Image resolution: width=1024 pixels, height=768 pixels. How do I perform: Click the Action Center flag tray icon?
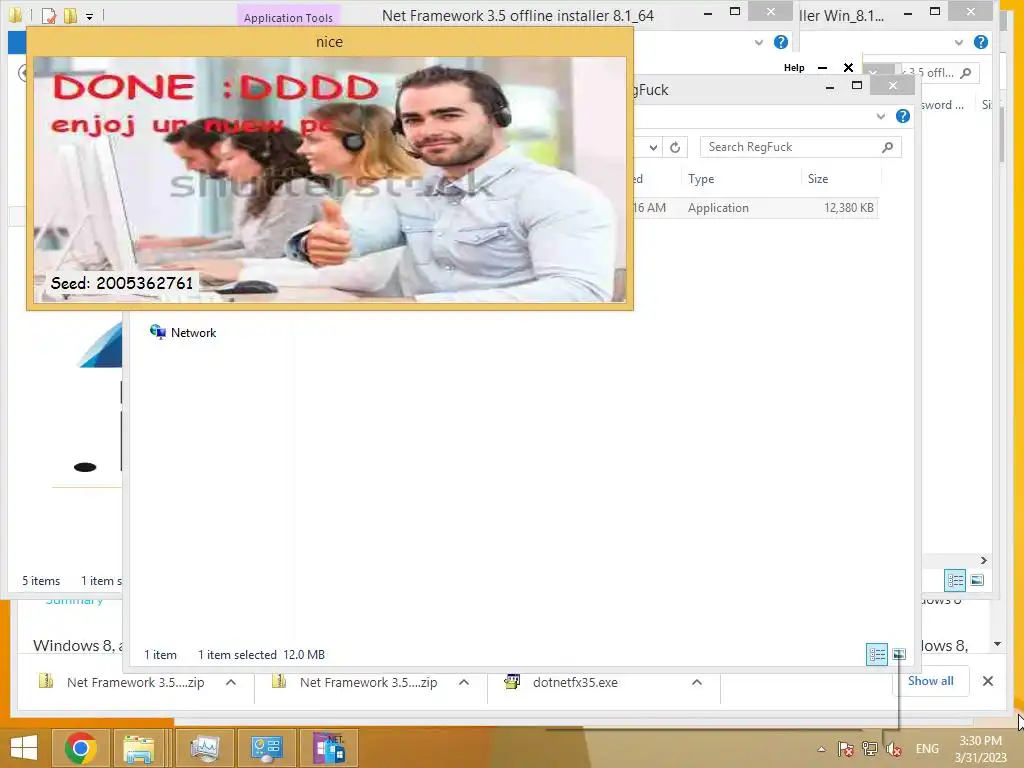[846, 749]
